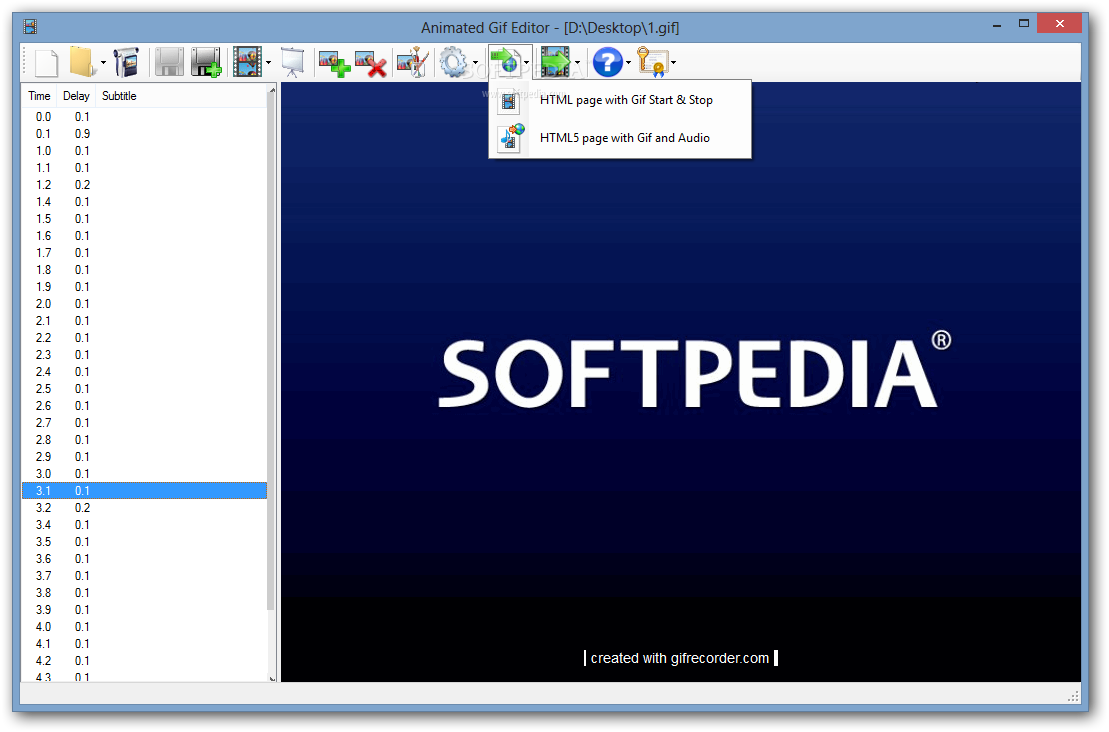
Task: Open the settings gear icon
Action: coord(454,63)
